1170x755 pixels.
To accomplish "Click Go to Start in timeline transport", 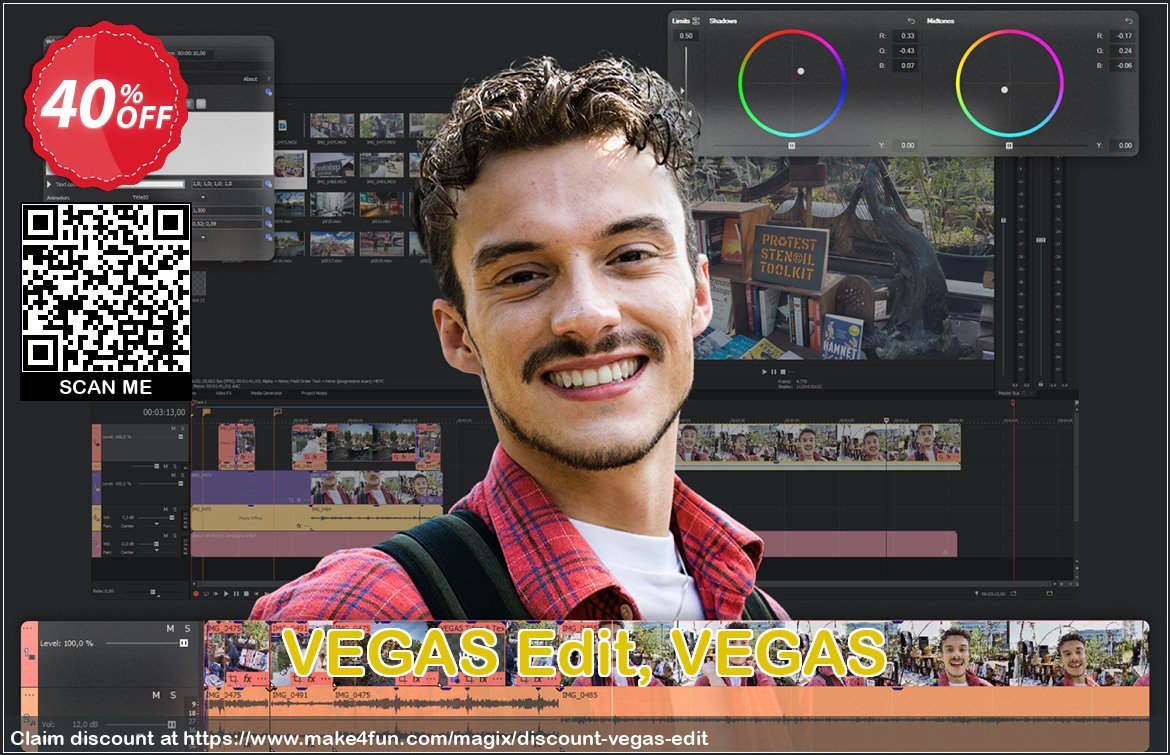I will (x=256, y=594).
